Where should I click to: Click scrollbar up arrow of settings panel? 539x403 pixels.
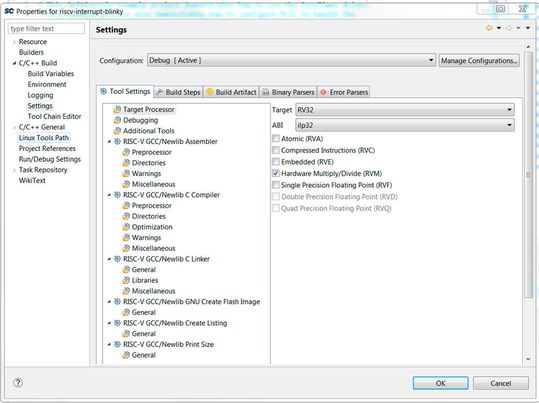pos(528,46)
